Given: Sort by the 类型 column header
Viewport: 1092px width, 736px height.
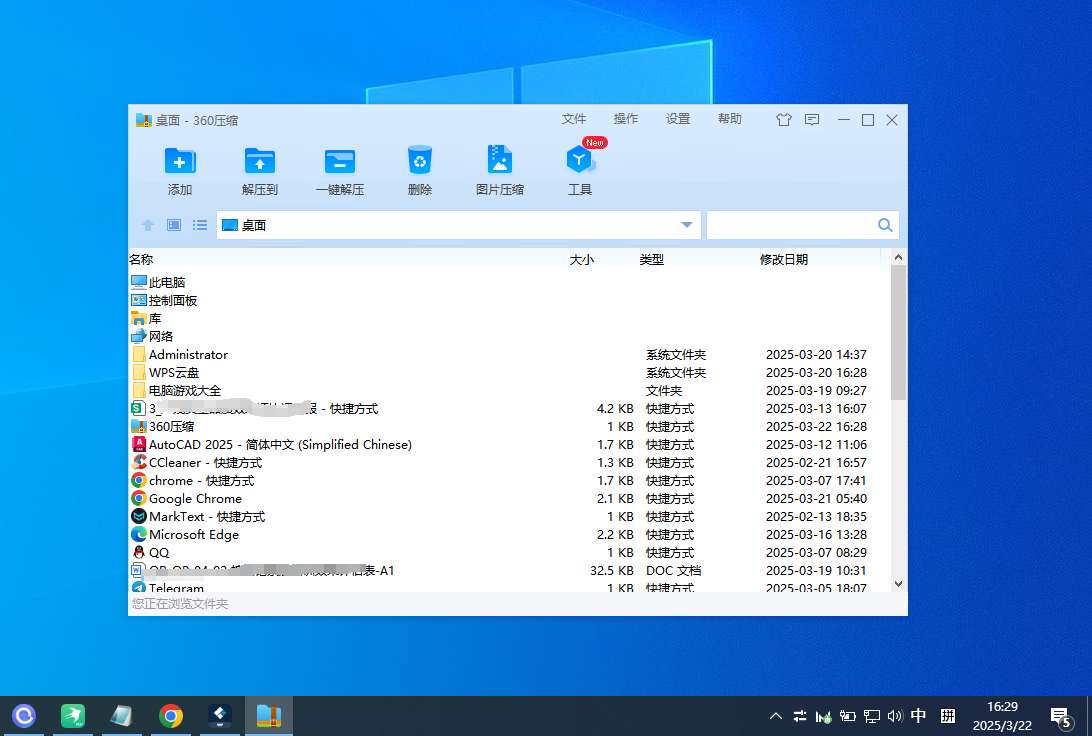Looking at the screenshot, I should [x=651, y=260].
